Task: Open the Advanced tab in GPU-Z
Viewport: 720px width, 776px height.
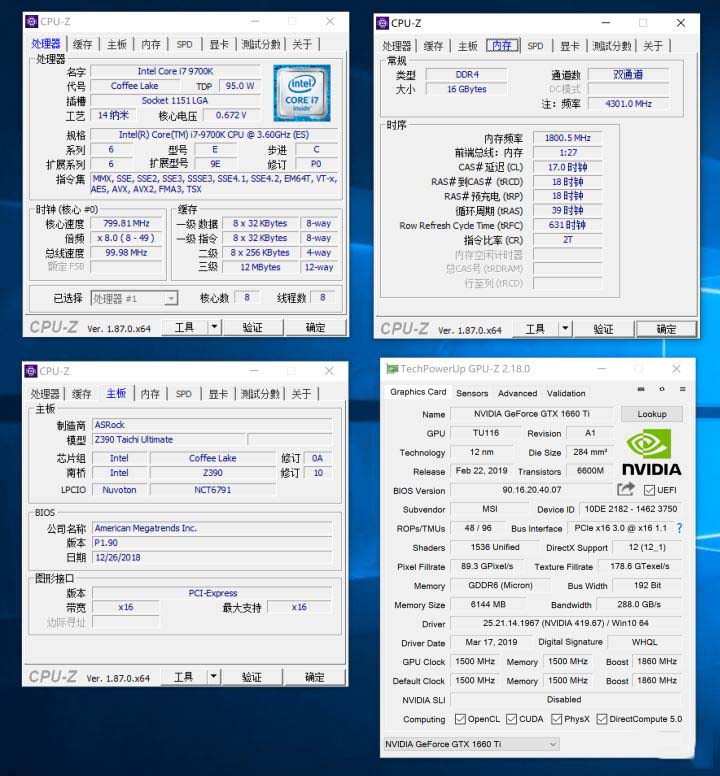Action: pos(518,393)
